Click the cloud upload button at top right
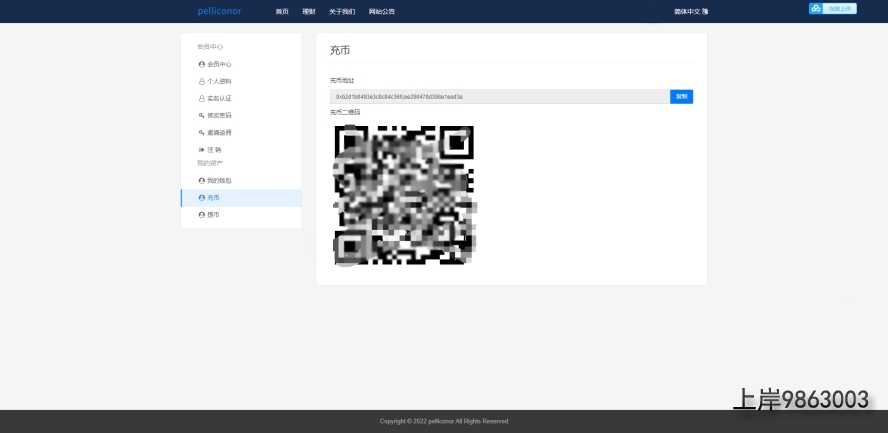This screenshot has width=888, height=433. point(832,8)
